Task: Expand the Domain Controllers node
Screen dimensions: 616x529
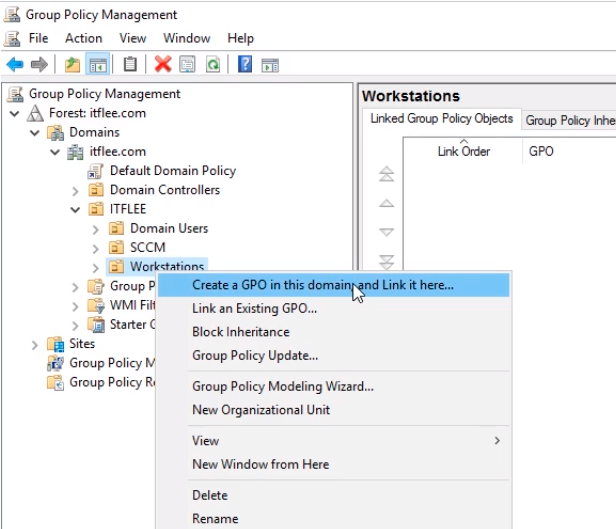Action: click(75, 191)
